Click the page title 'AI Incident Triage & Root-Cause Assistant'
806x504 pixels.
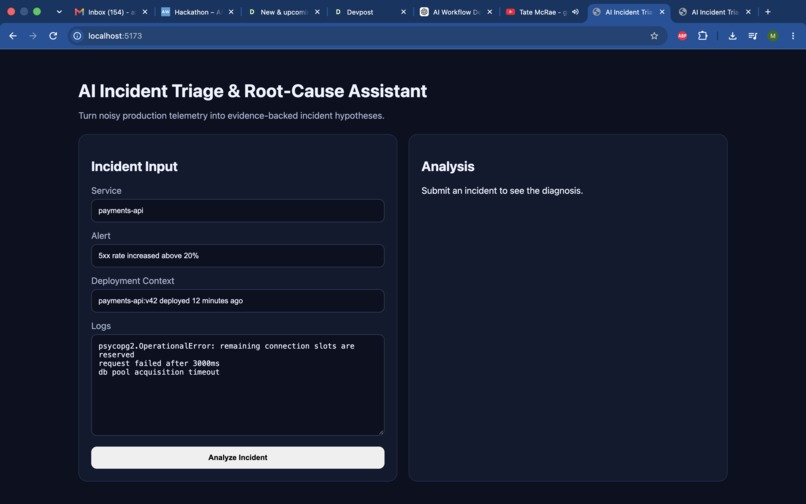click(252, 91)
